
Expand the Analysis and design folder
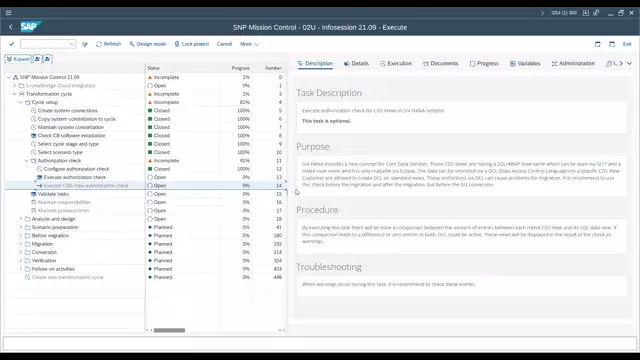(x=21, y=219)
